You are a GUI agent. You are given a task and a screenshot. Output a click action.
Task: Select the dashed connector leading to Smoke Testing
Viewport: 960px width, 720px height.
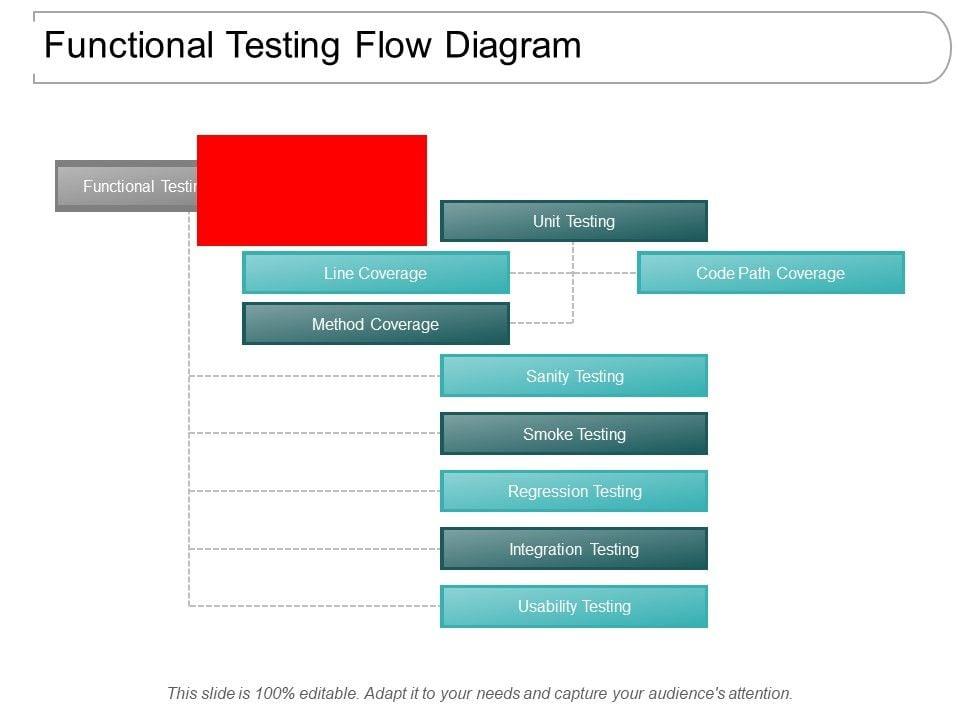pyautogui.click(x=315, y=433)
